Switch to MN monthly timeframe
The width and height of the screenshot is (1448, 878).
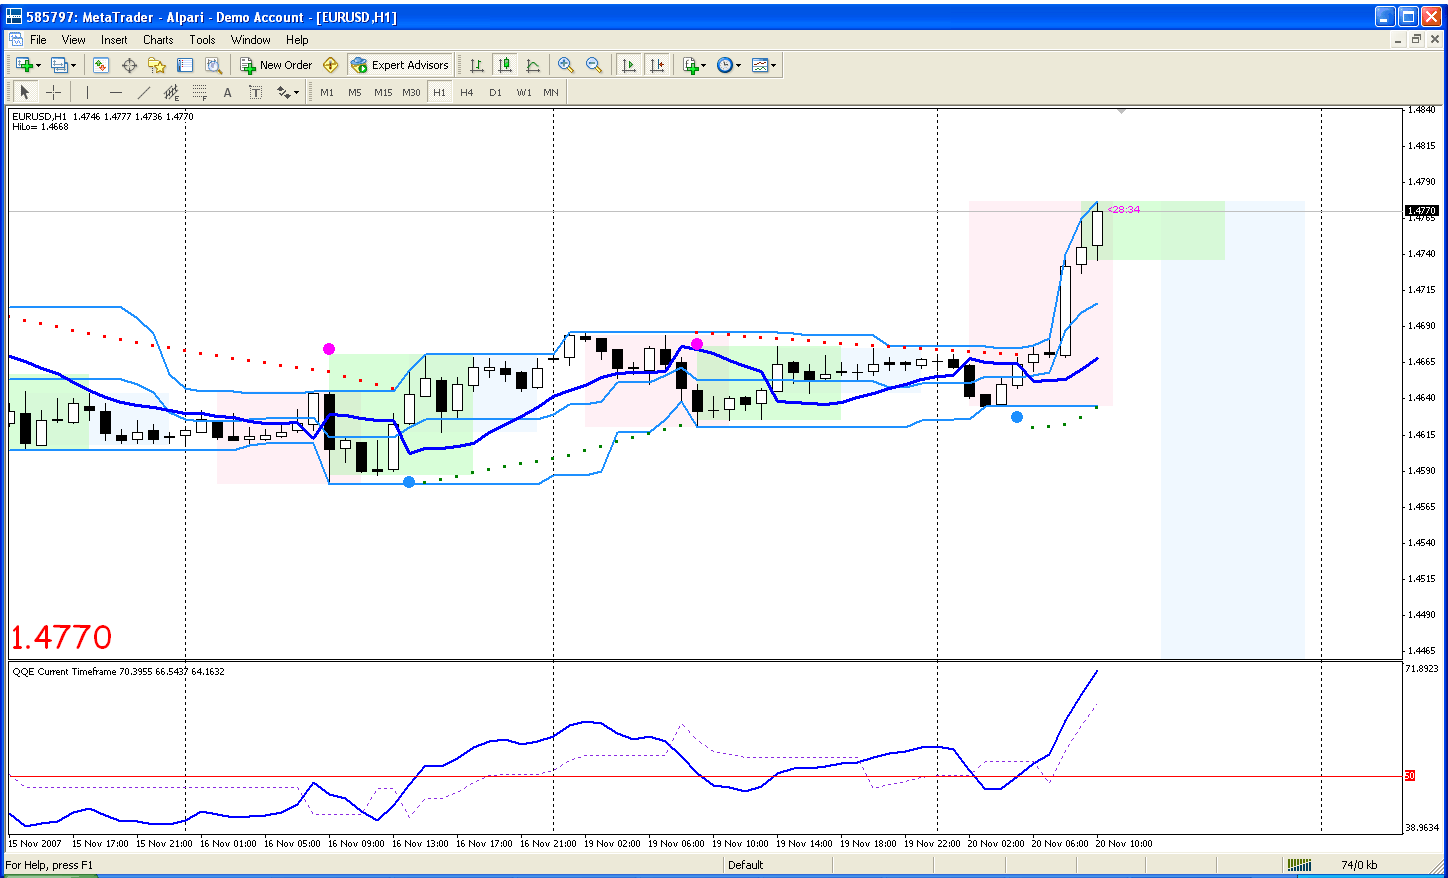point(551,92)
